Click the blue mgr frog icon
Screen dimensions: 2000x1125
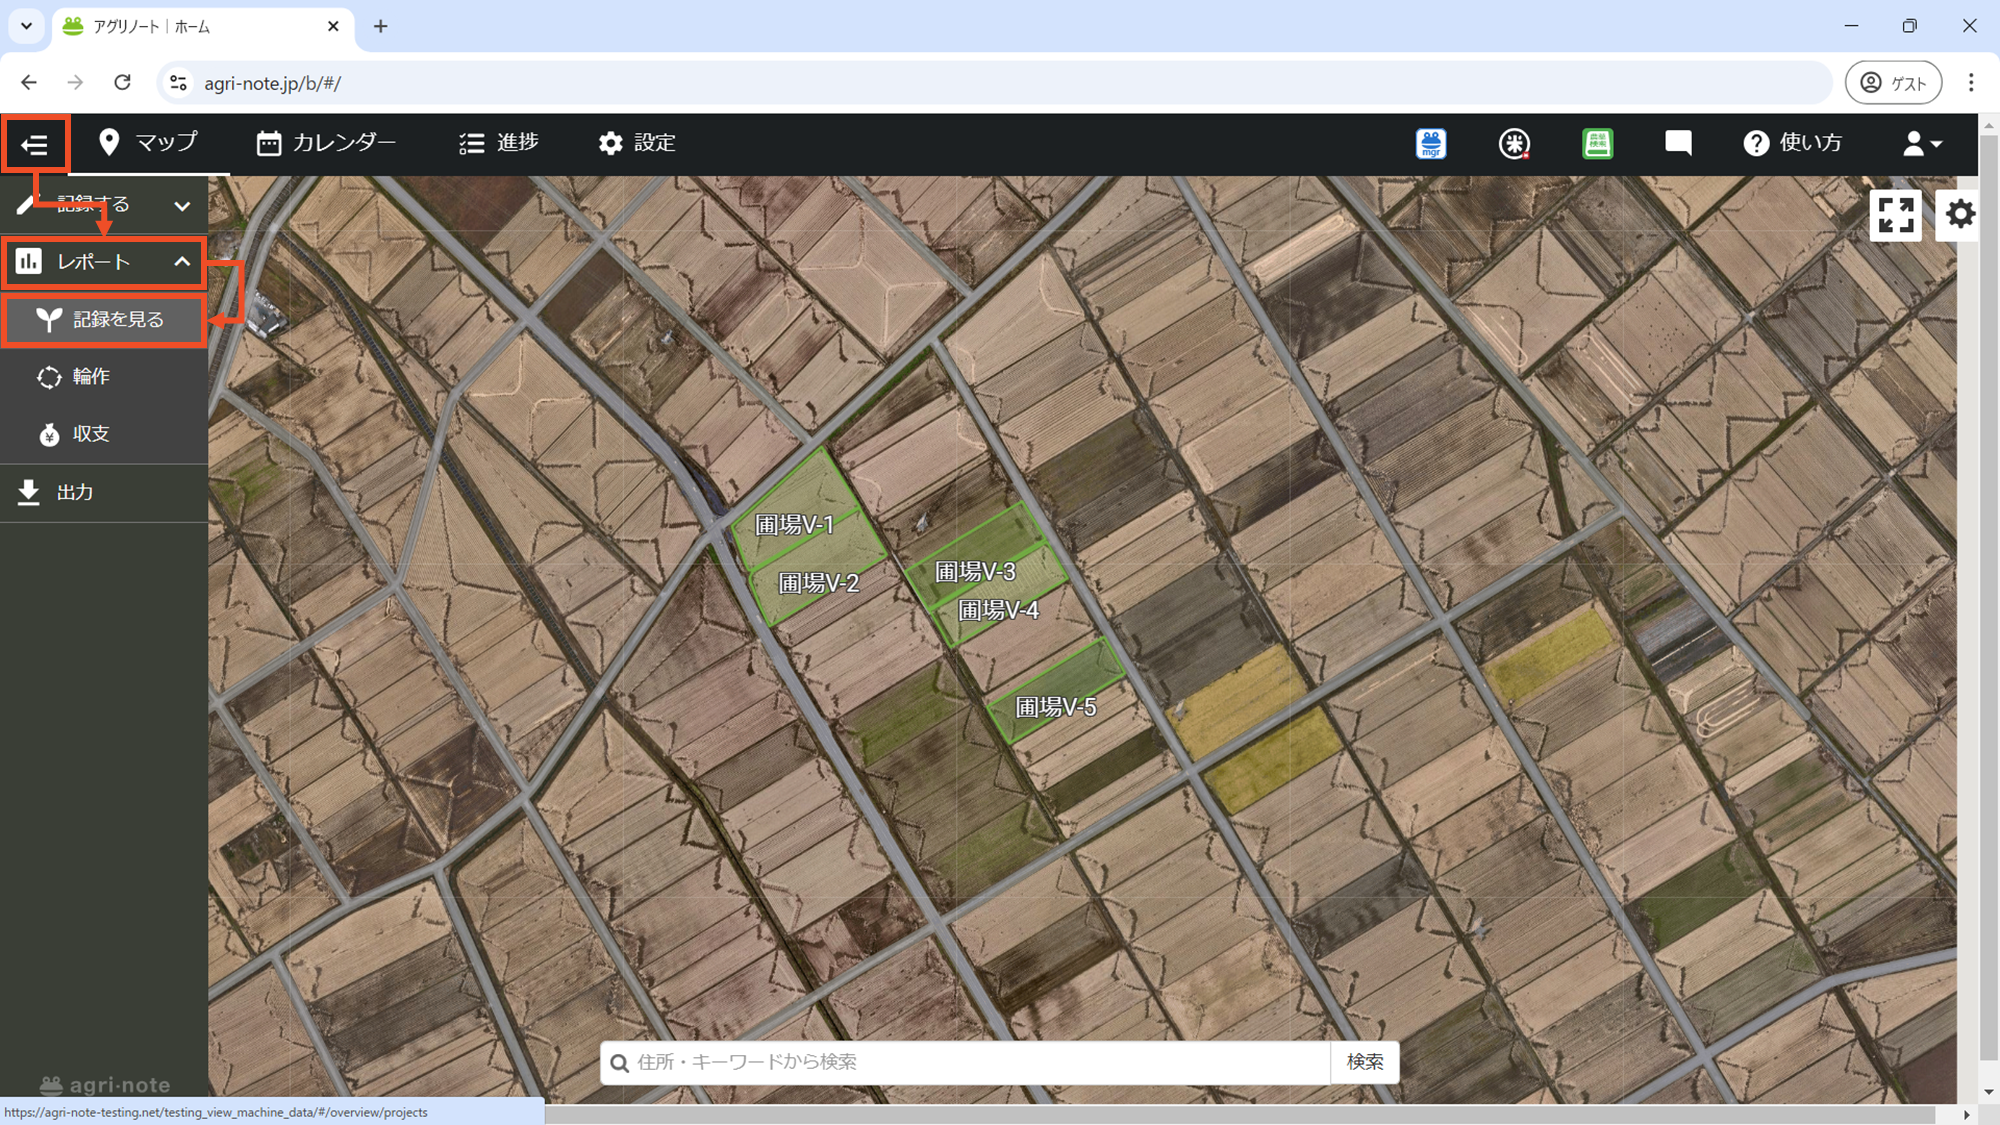pyautogui.click(x=1431, y=143)
